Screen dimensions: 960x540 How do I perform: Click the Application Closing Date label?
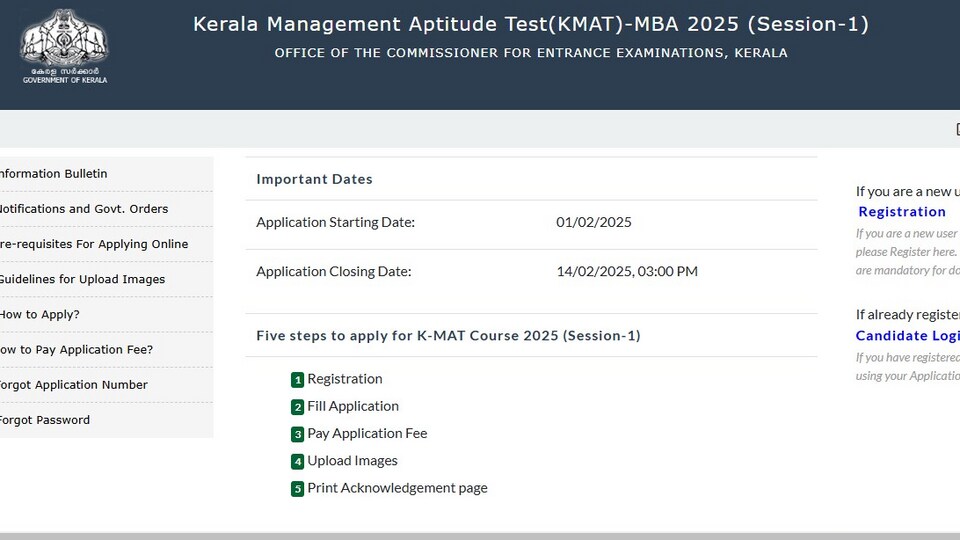(334, 271)
